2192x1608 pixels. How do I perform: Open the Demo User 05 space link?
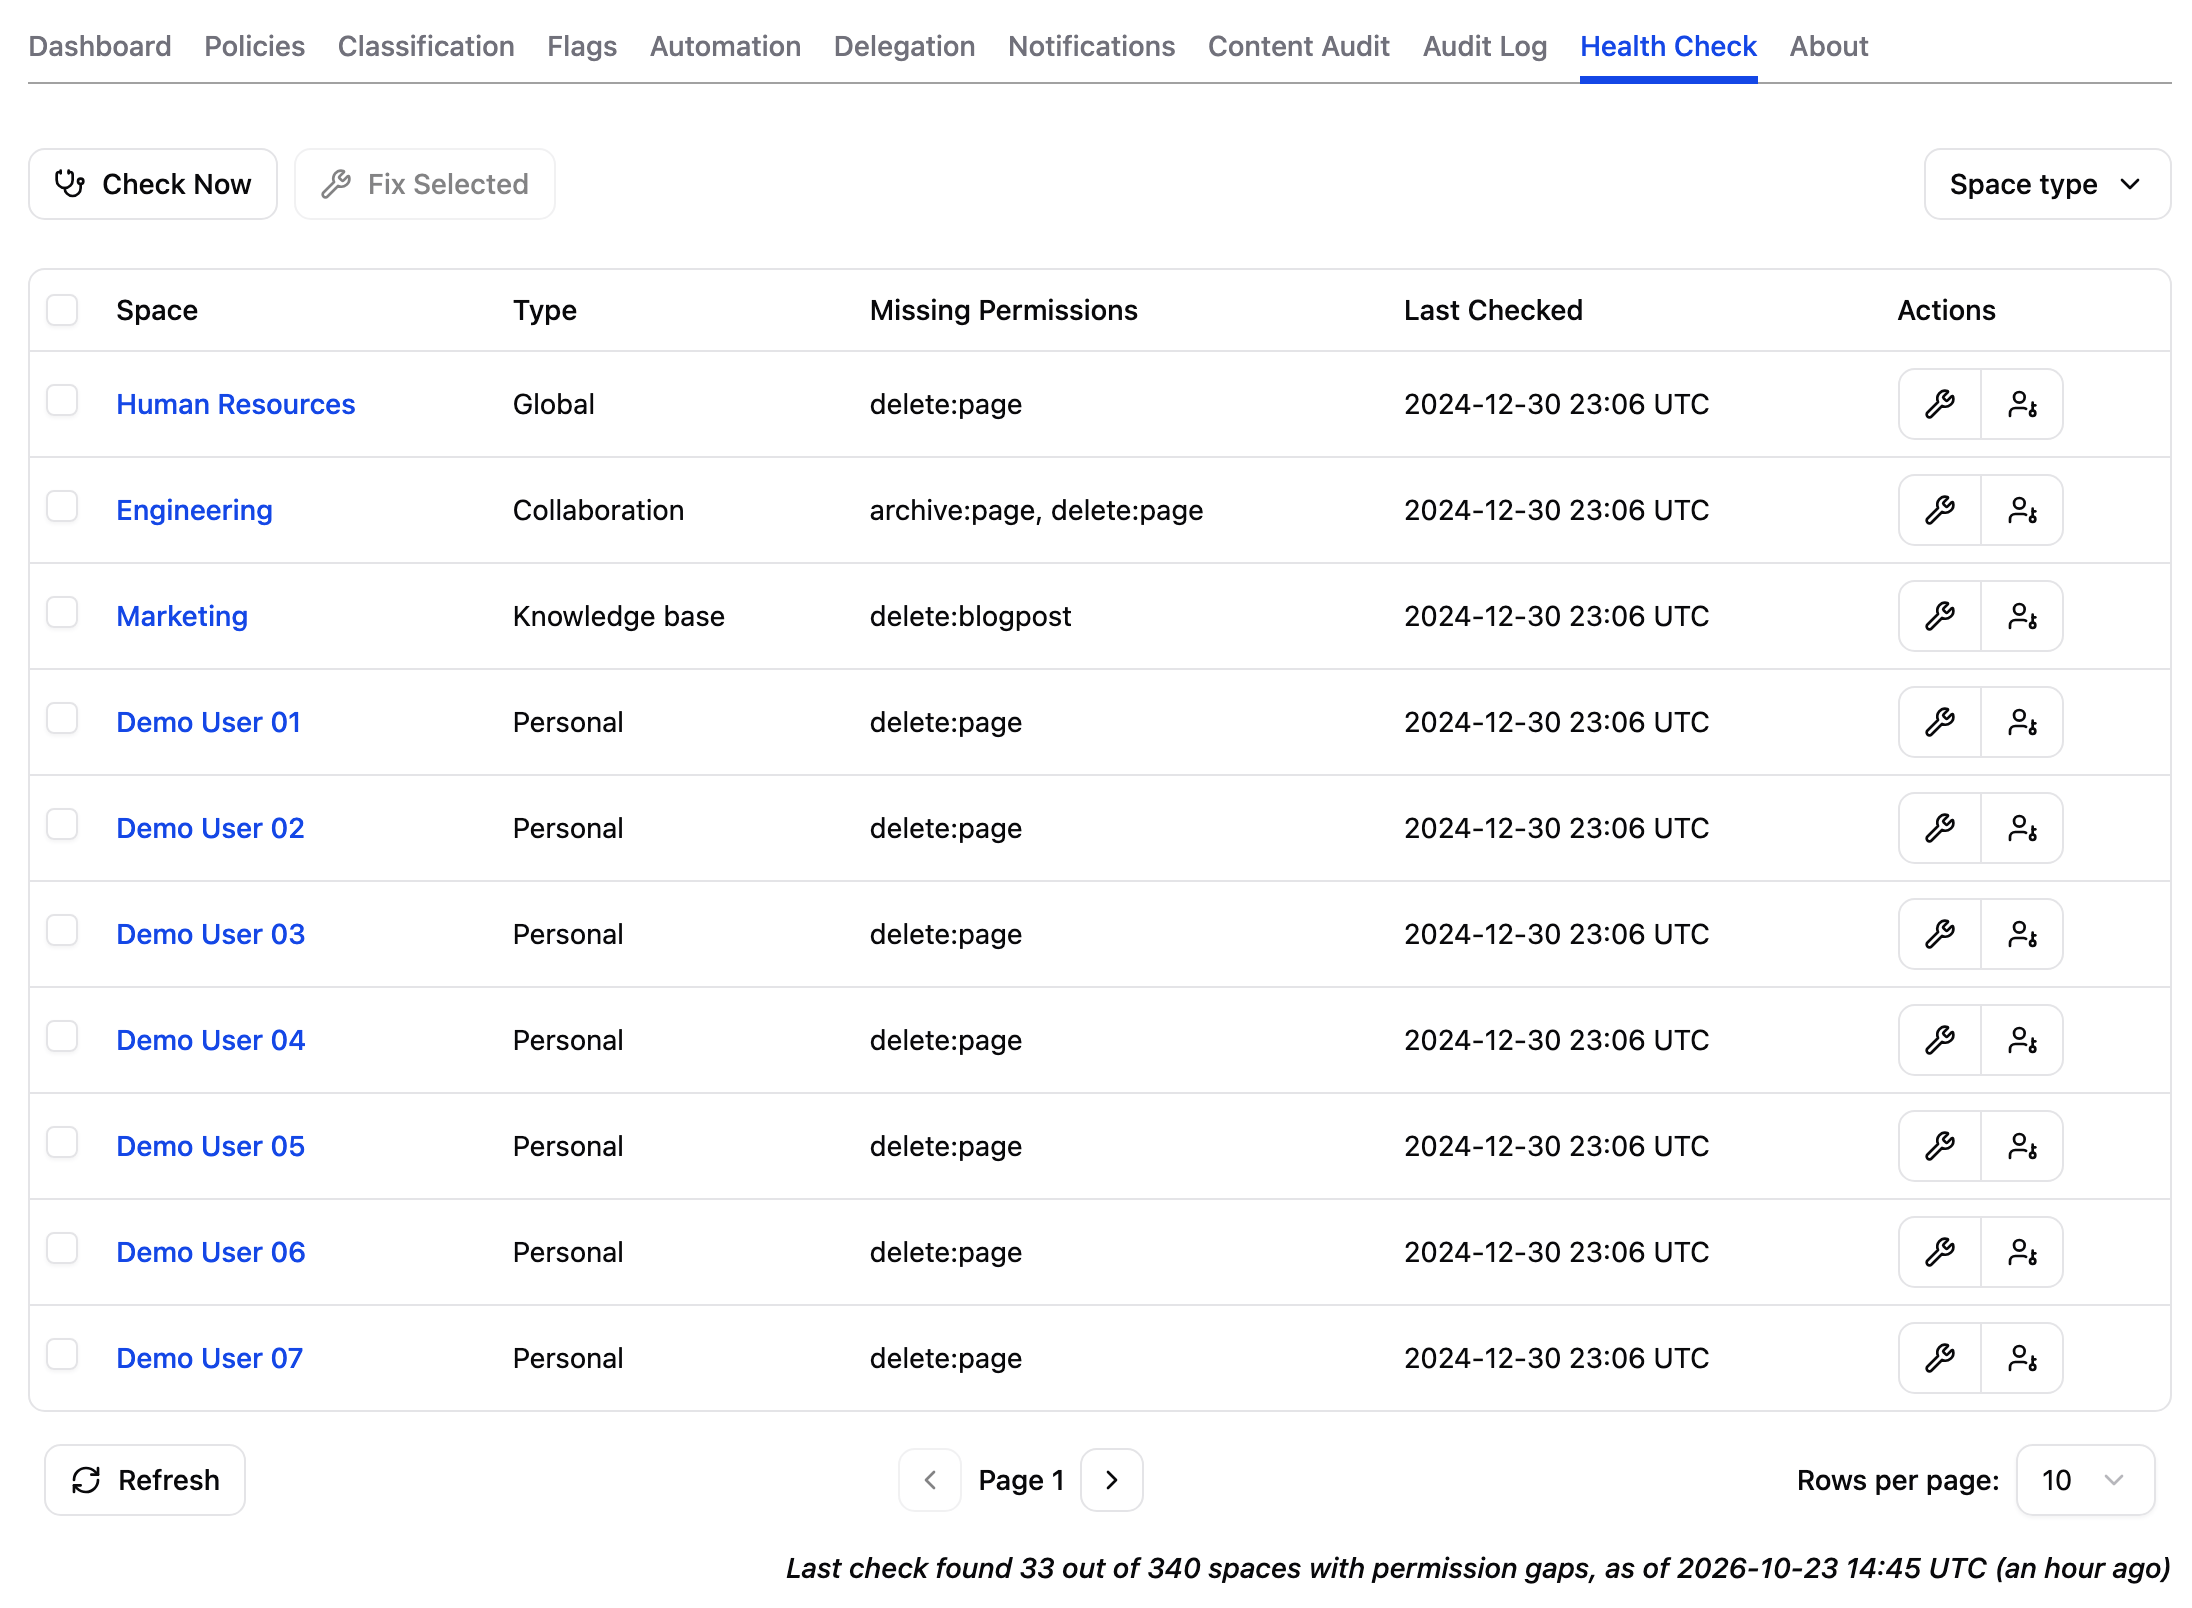coord(210,1146)
